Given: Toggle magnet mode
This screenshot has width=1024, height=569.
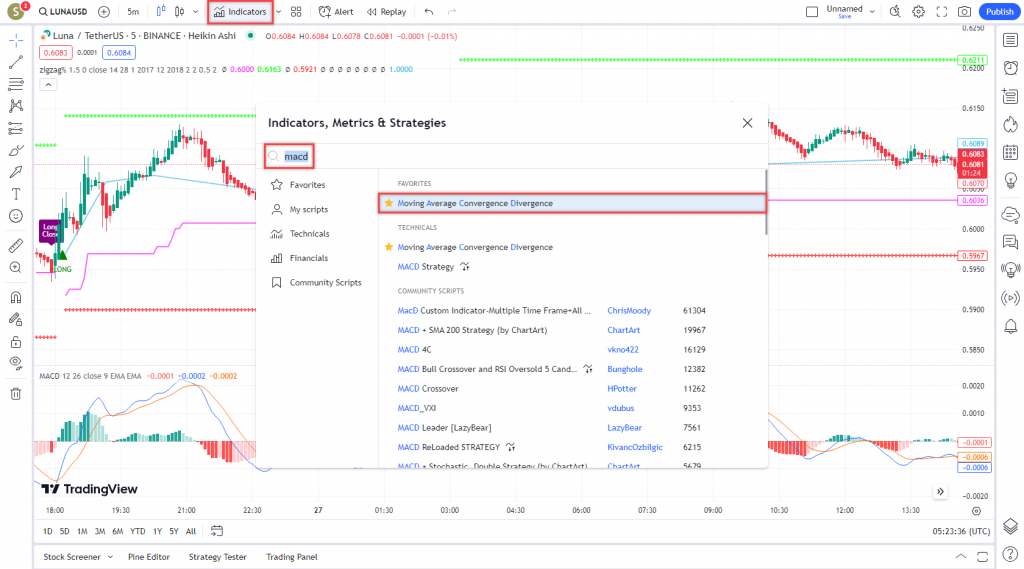Looking at the screenshot, I should [16, 297].
